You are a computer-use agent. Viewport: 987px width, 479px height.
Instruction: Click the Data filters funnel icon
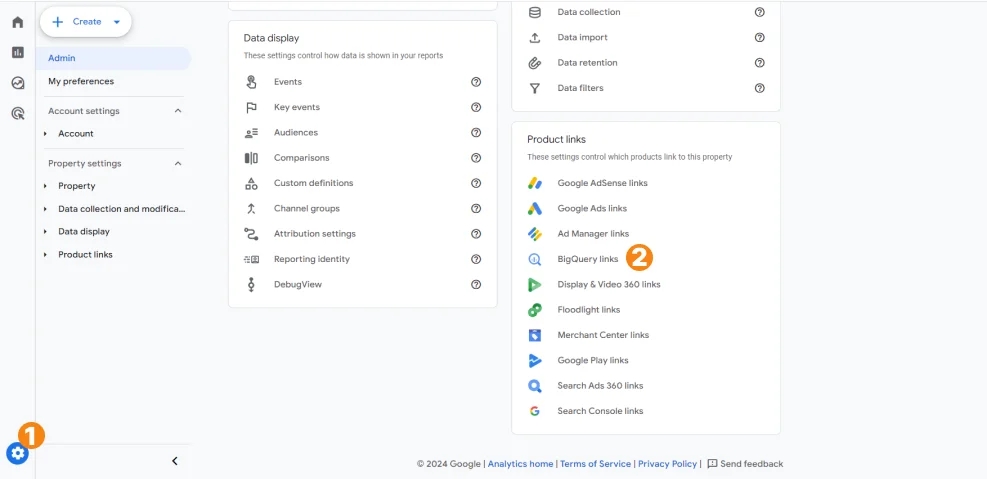coord(534,88)
